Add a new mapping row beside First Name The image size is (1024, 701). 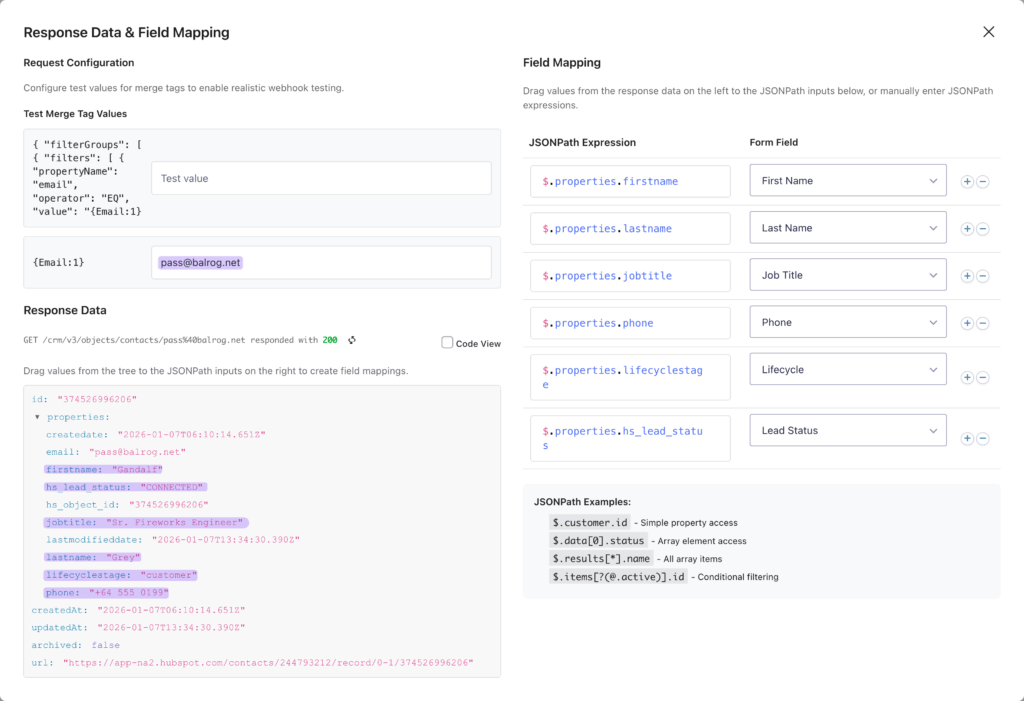pyautogui.click(x=967, y=181)
